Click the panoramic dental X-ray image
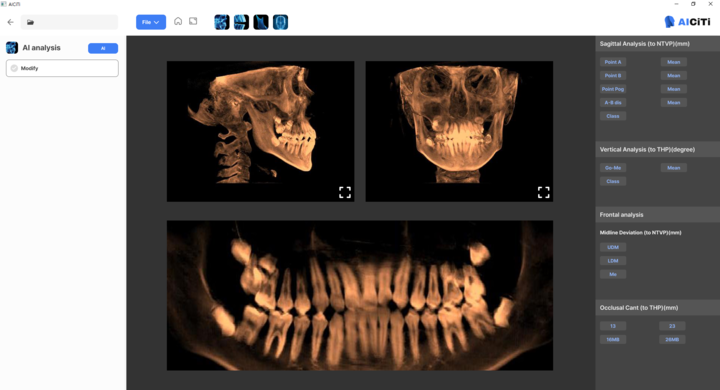 tap(360, 295)
